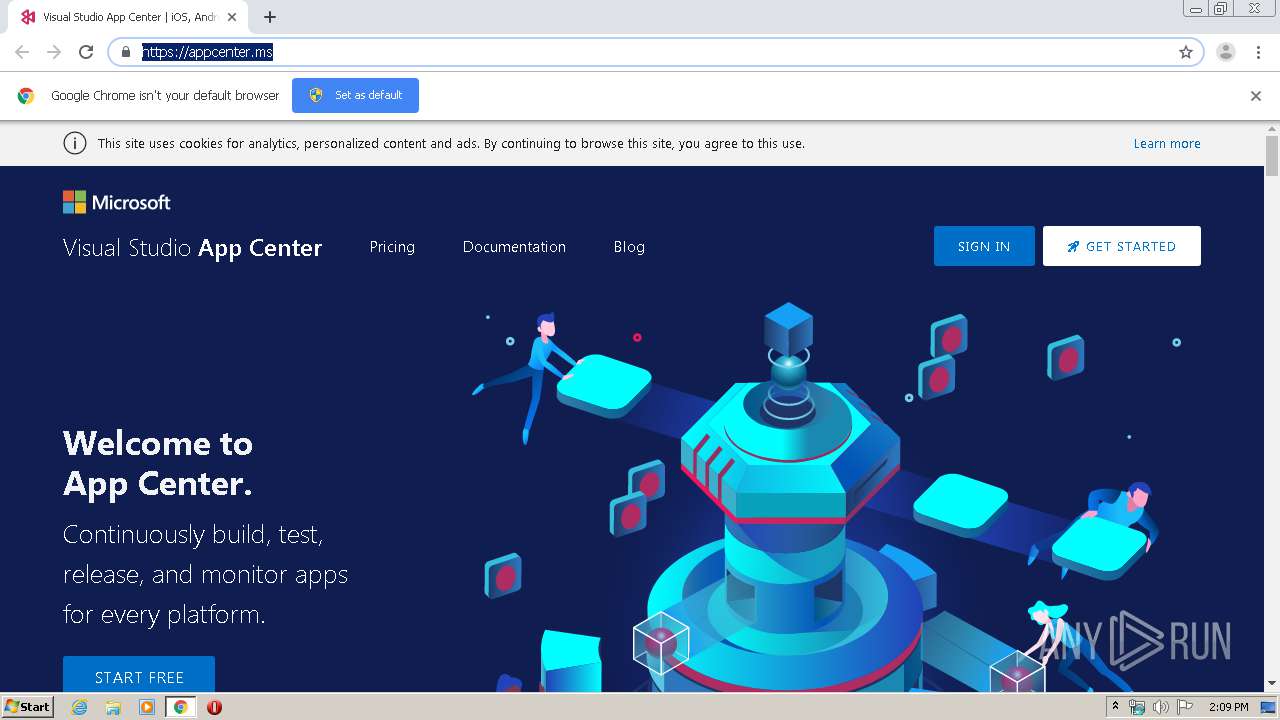Open Chrome three-dot menu
The image size is (1280, 720).
click(1258, 52)
